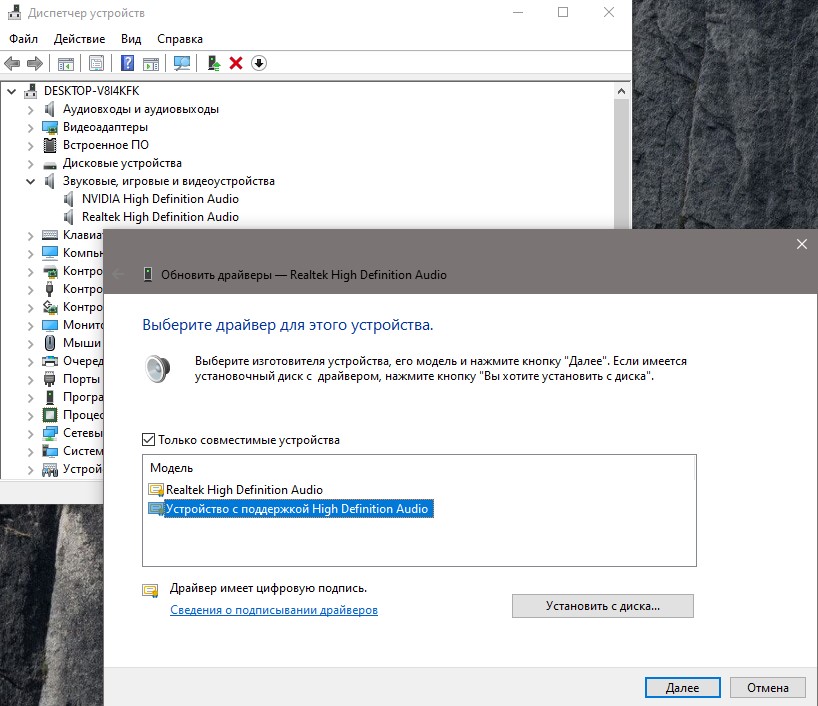Toggle the action pane toolbar icon

(x=151, y=64)
